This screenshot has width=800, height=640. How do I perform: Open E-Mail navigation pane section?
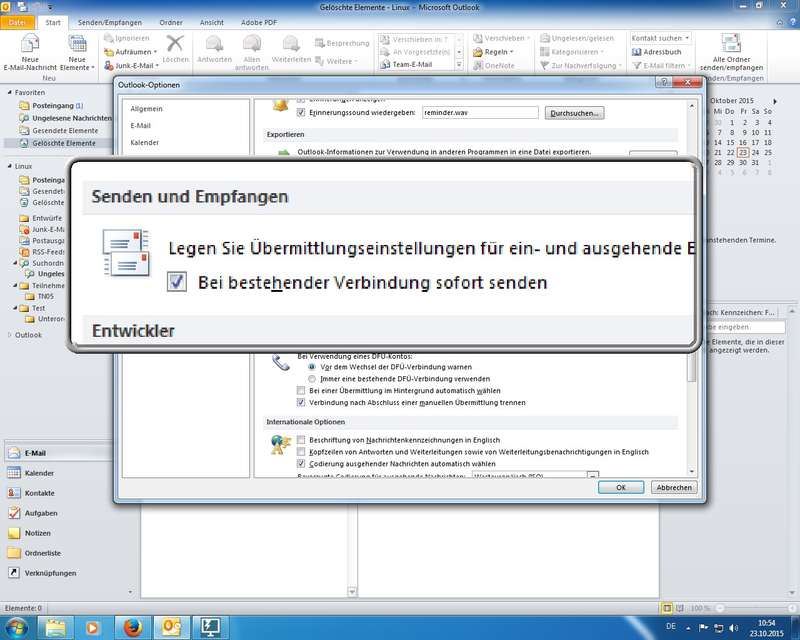click(x=58, y=453)
